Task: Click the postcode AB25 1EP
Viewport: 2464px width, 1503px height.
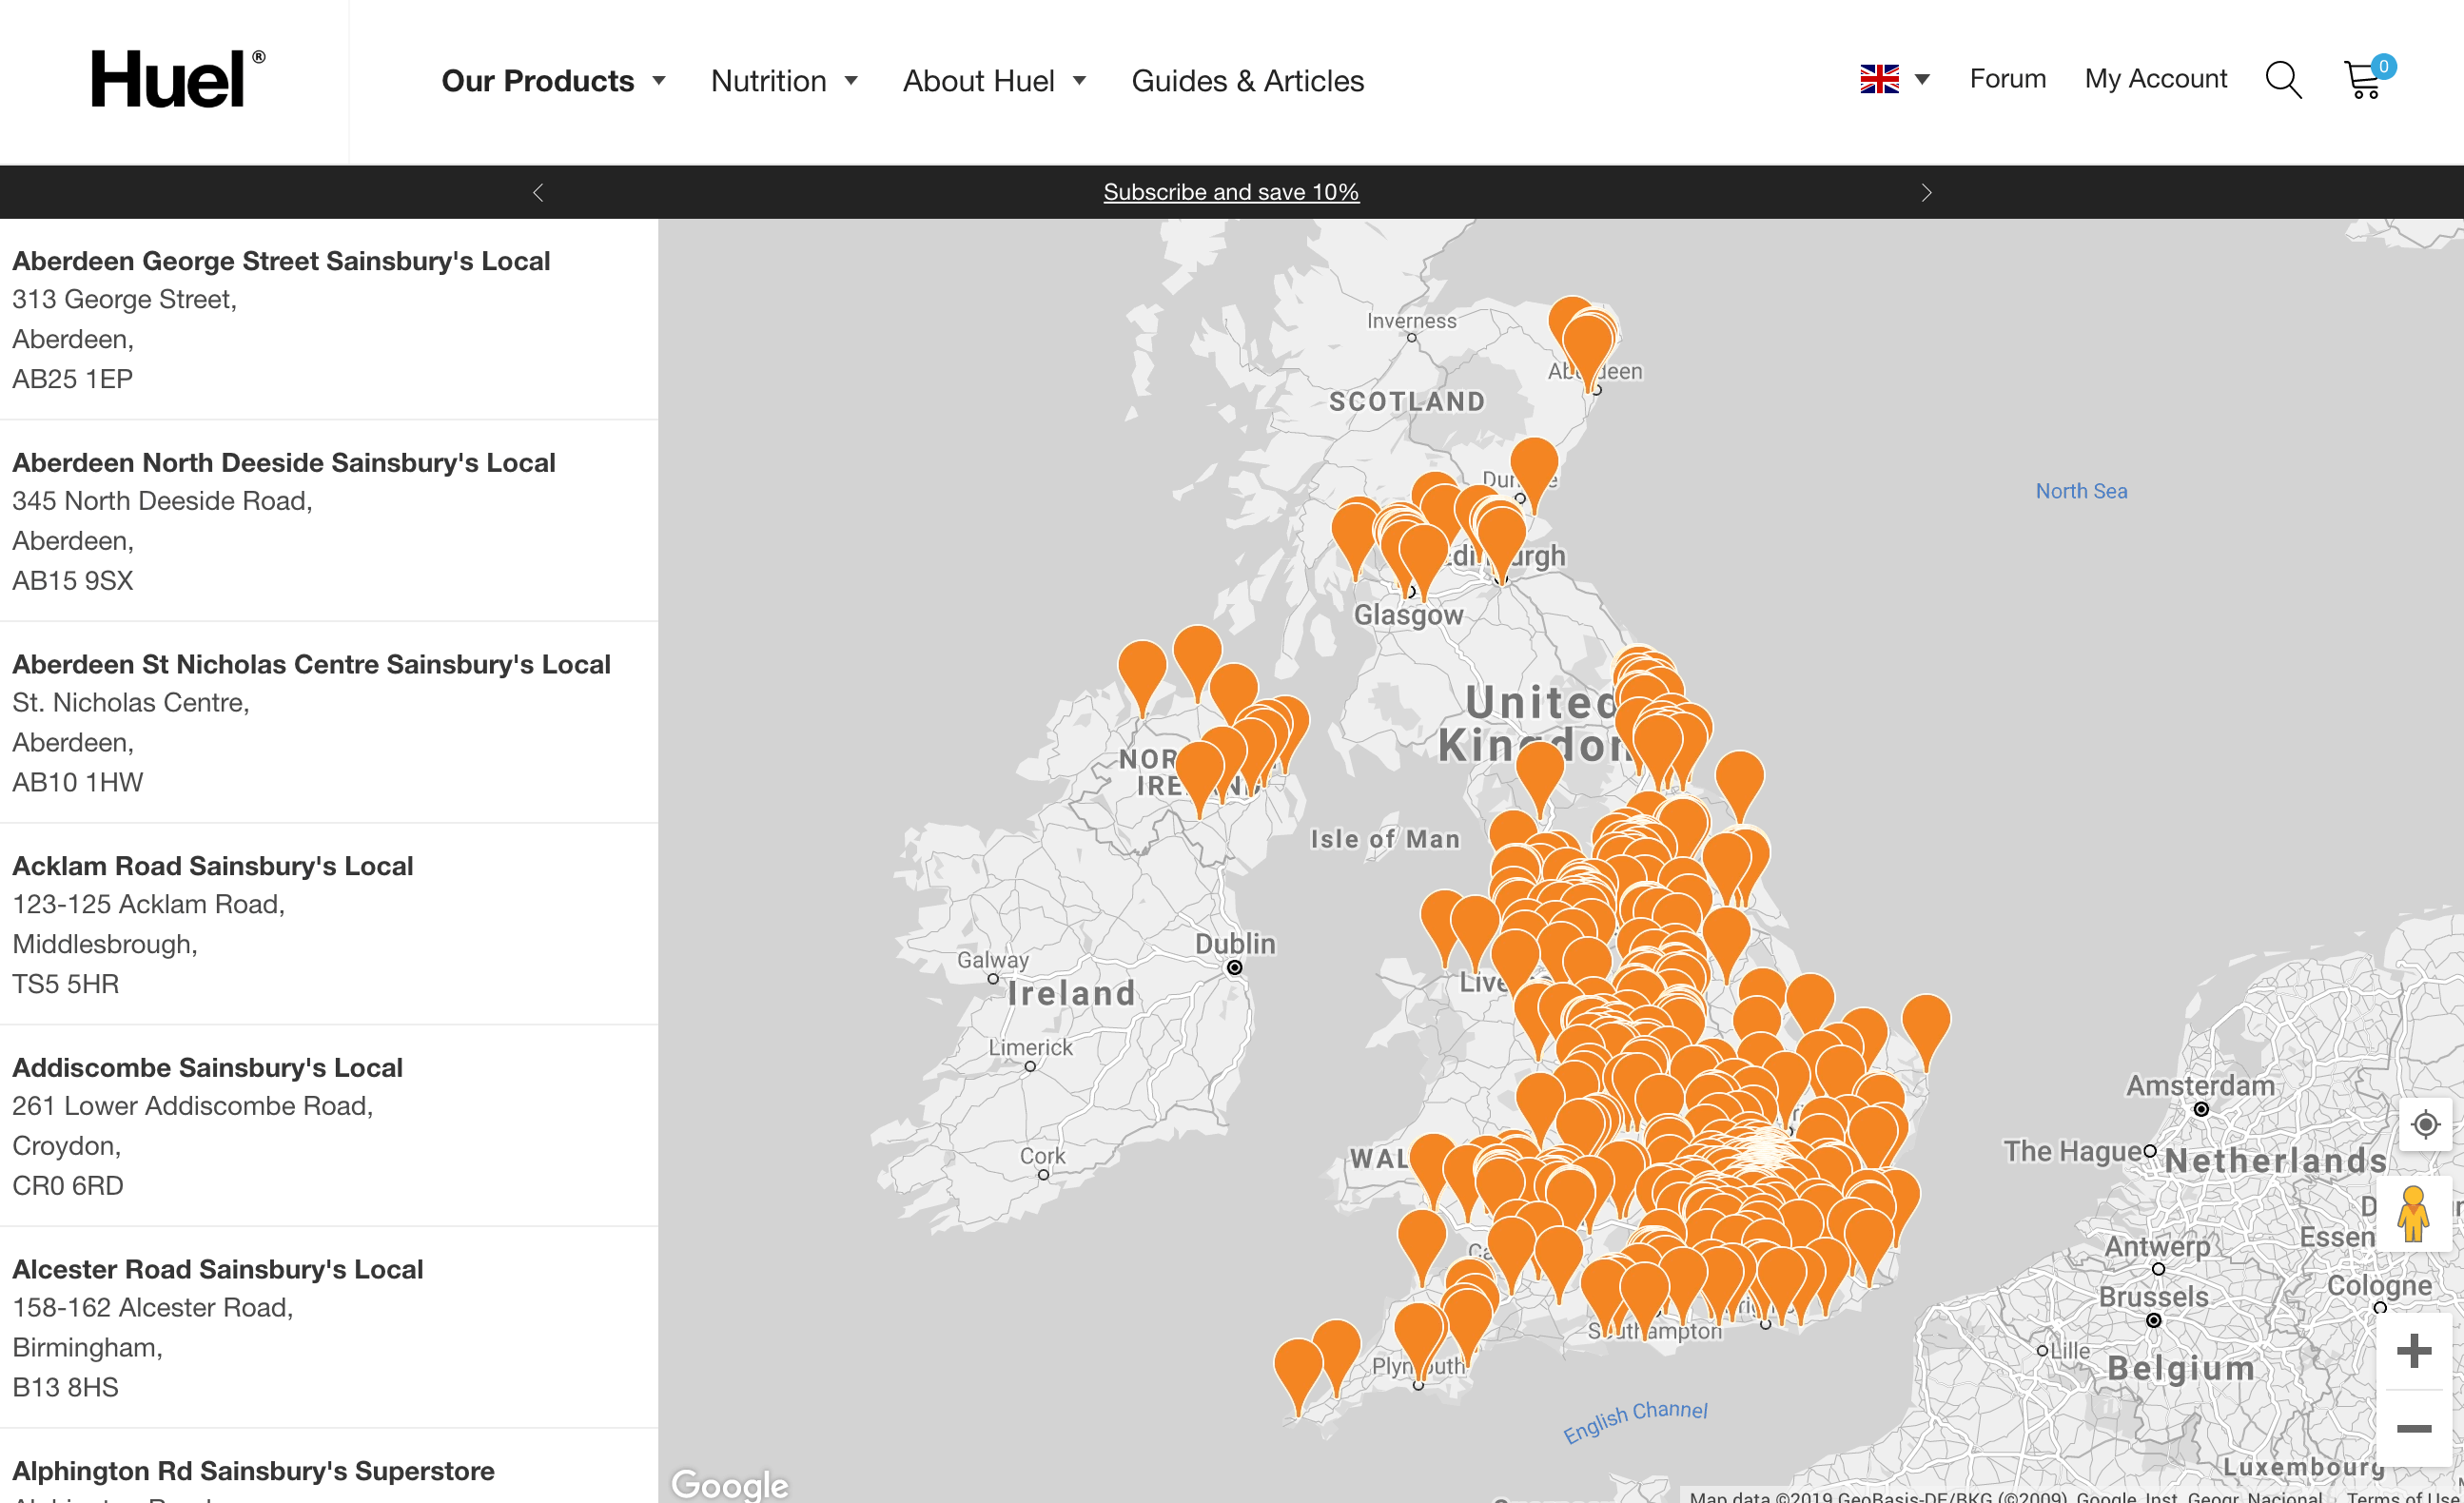Action: pyautogui.click(x=72, y=380)
